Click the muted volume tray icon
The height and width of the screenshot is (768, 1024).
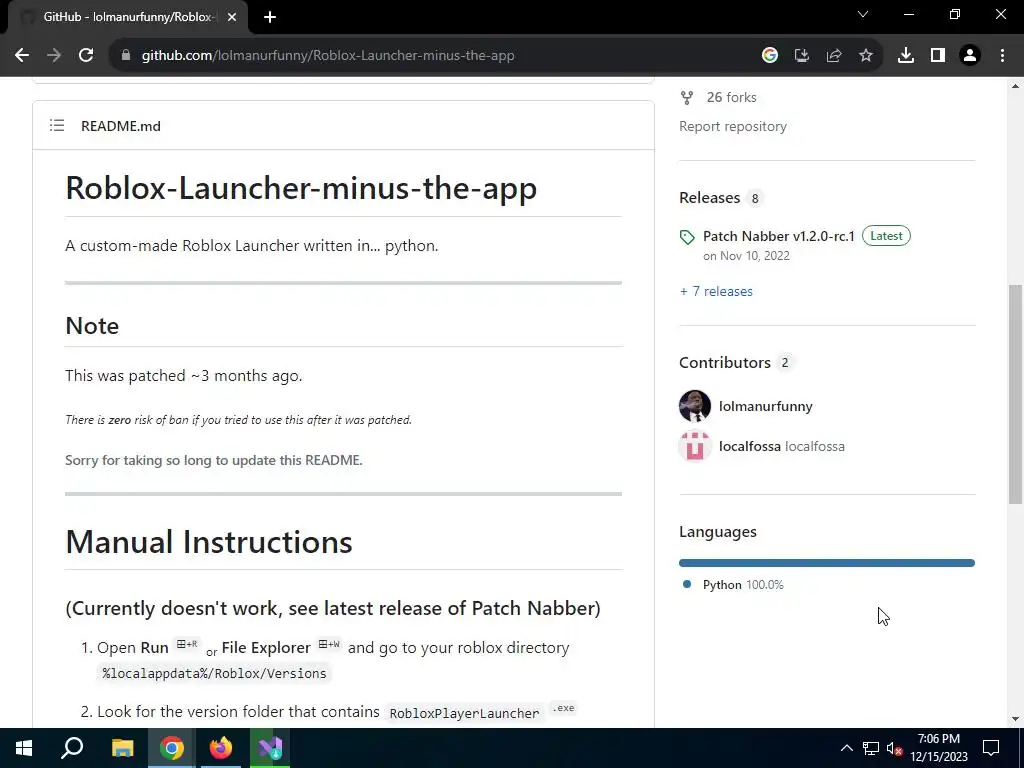coord(895,748)
